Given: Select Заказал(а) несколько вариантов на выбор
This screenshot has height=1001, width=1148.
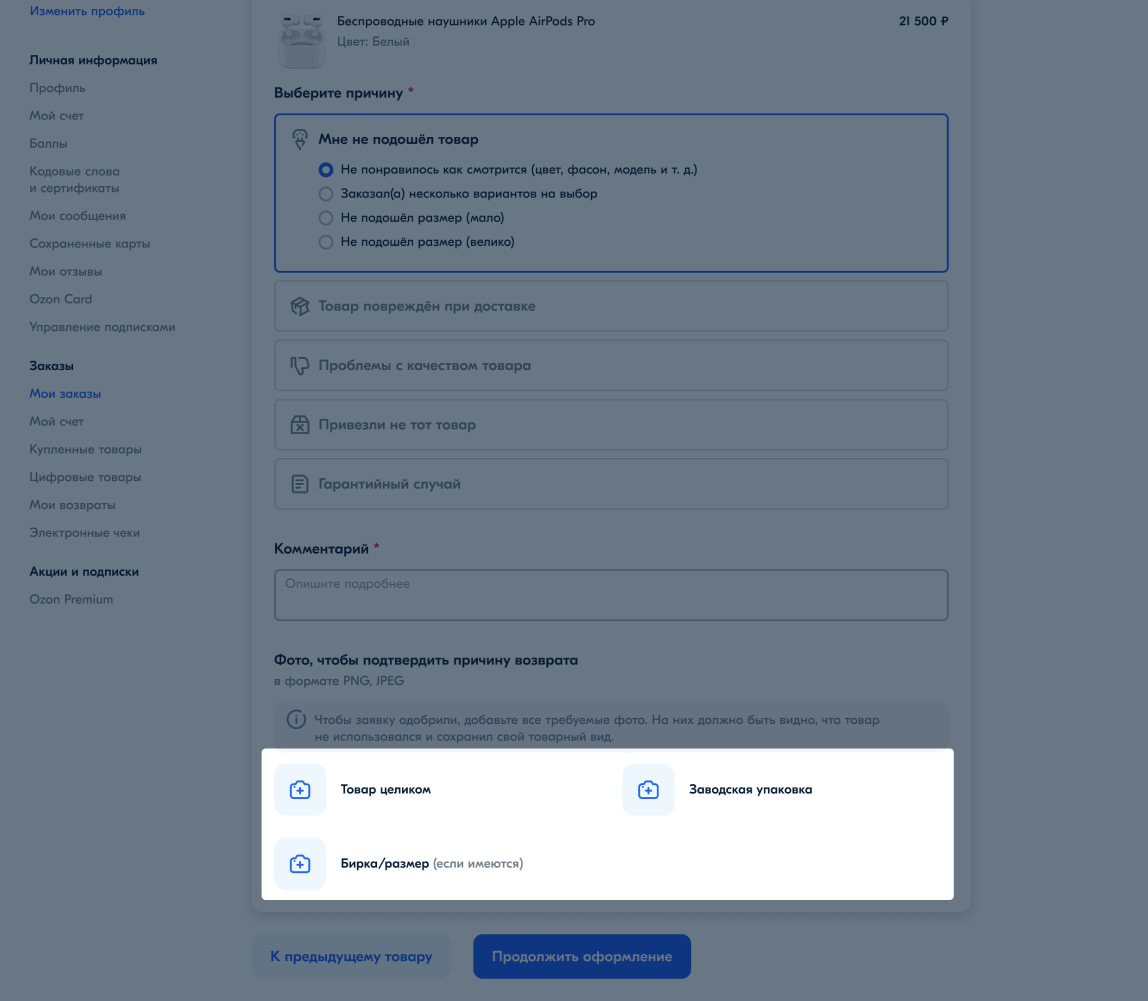Looking at the screenshot, I should point(458,194).
